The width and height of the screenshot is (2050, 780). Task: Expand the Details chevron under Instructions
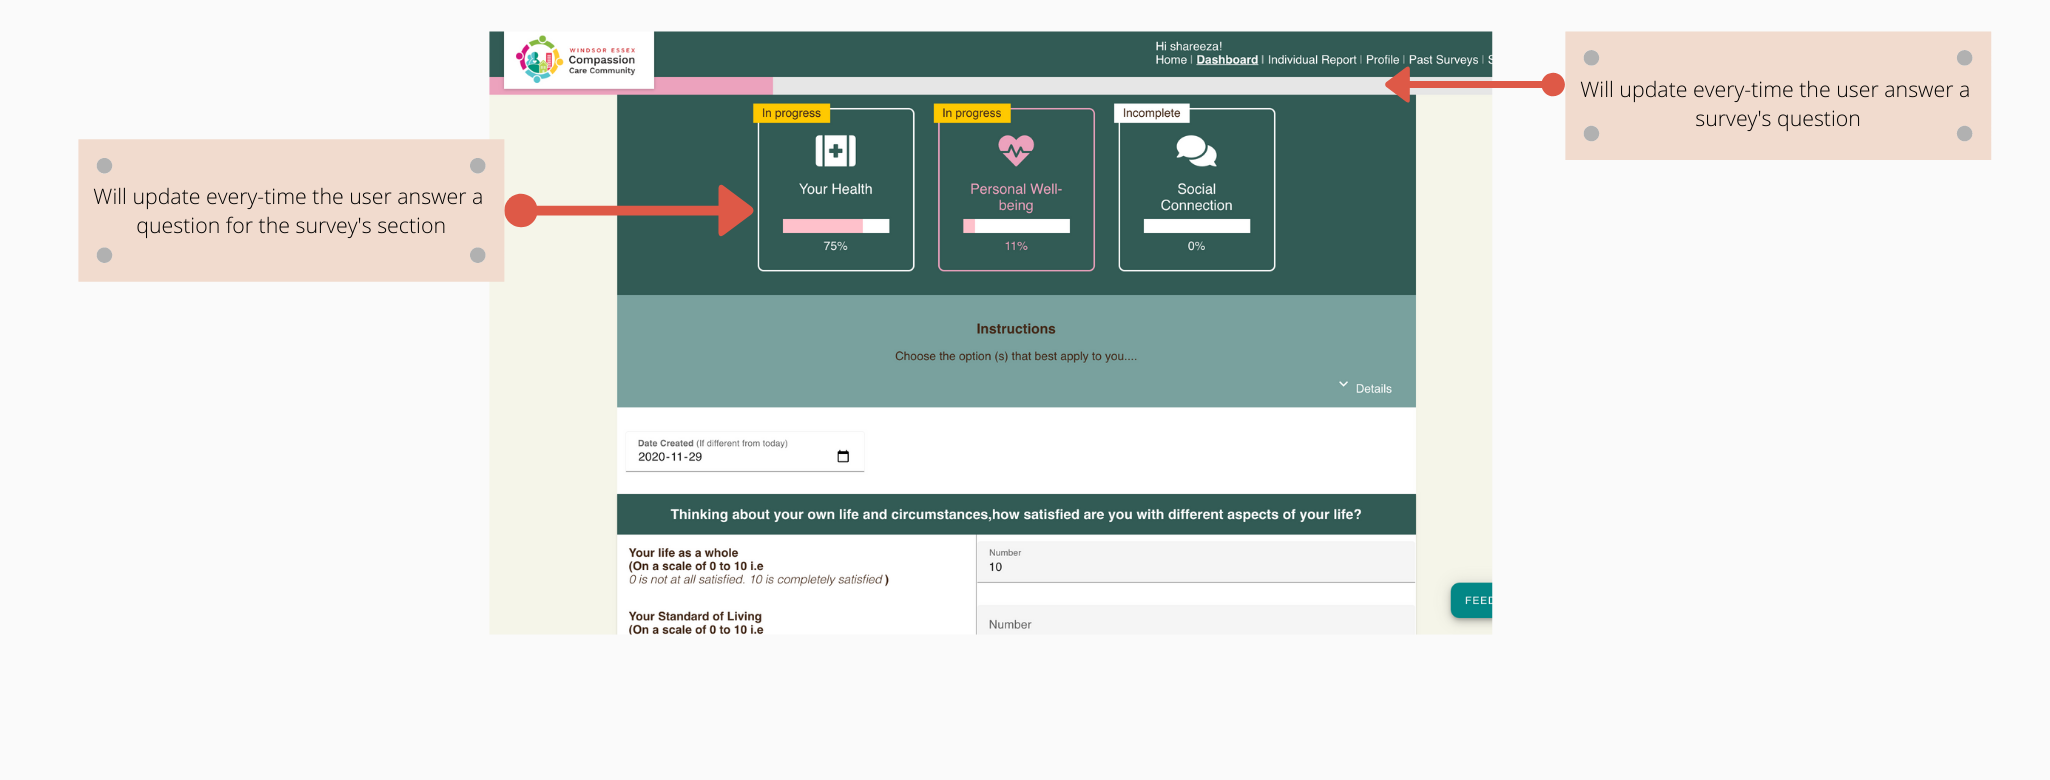[1343, 385]
